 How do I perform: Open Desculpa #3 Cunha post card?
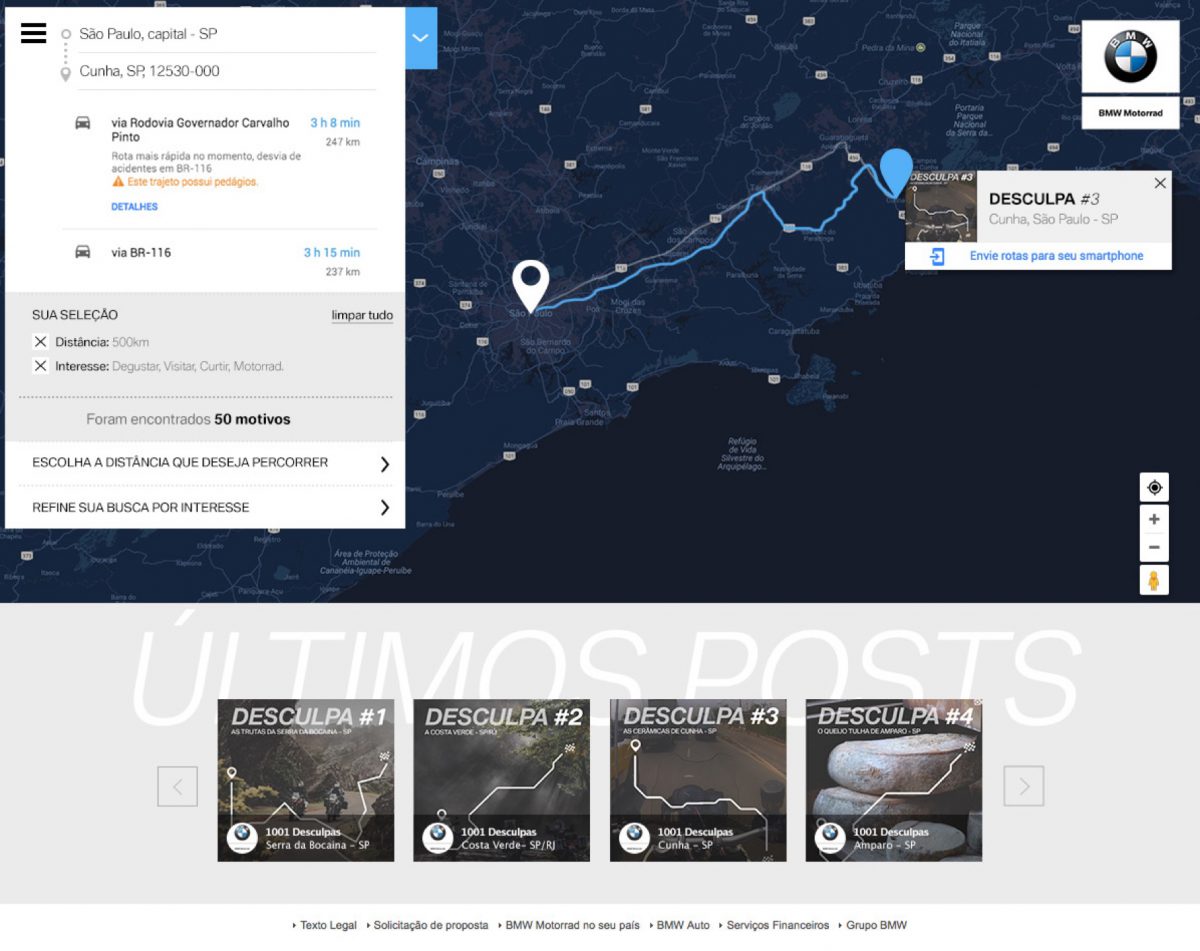pos(698,780)
